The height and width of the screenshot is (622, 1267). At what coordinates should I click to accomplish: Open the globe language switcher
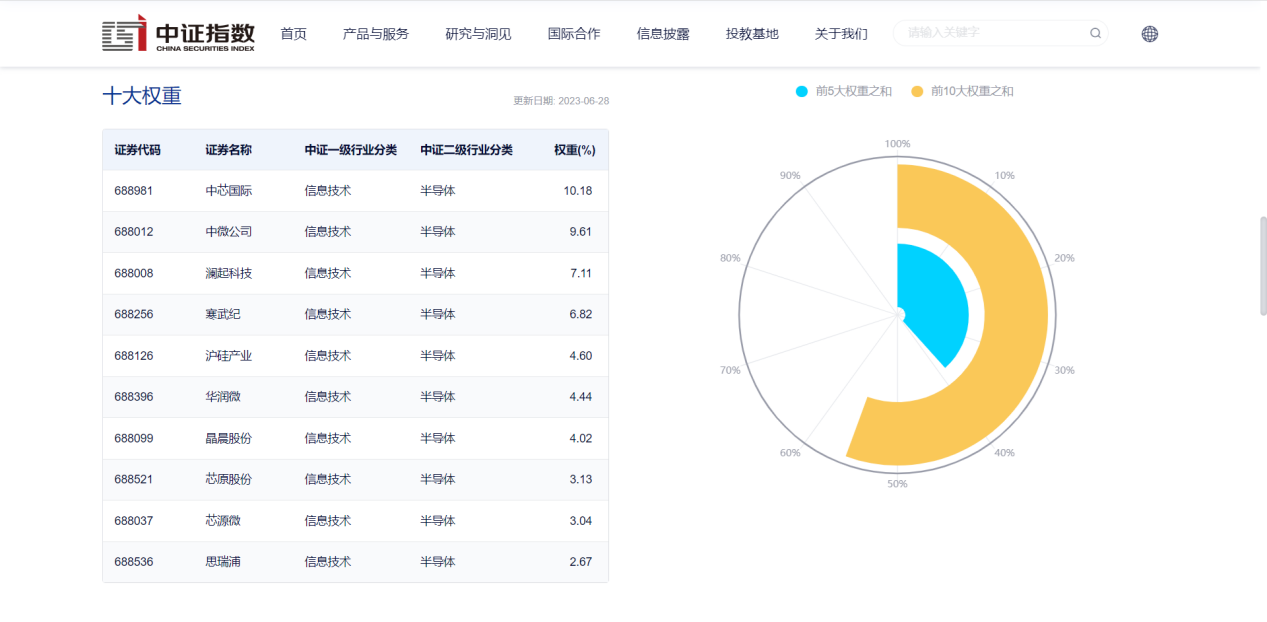(x=1149, y=34)
